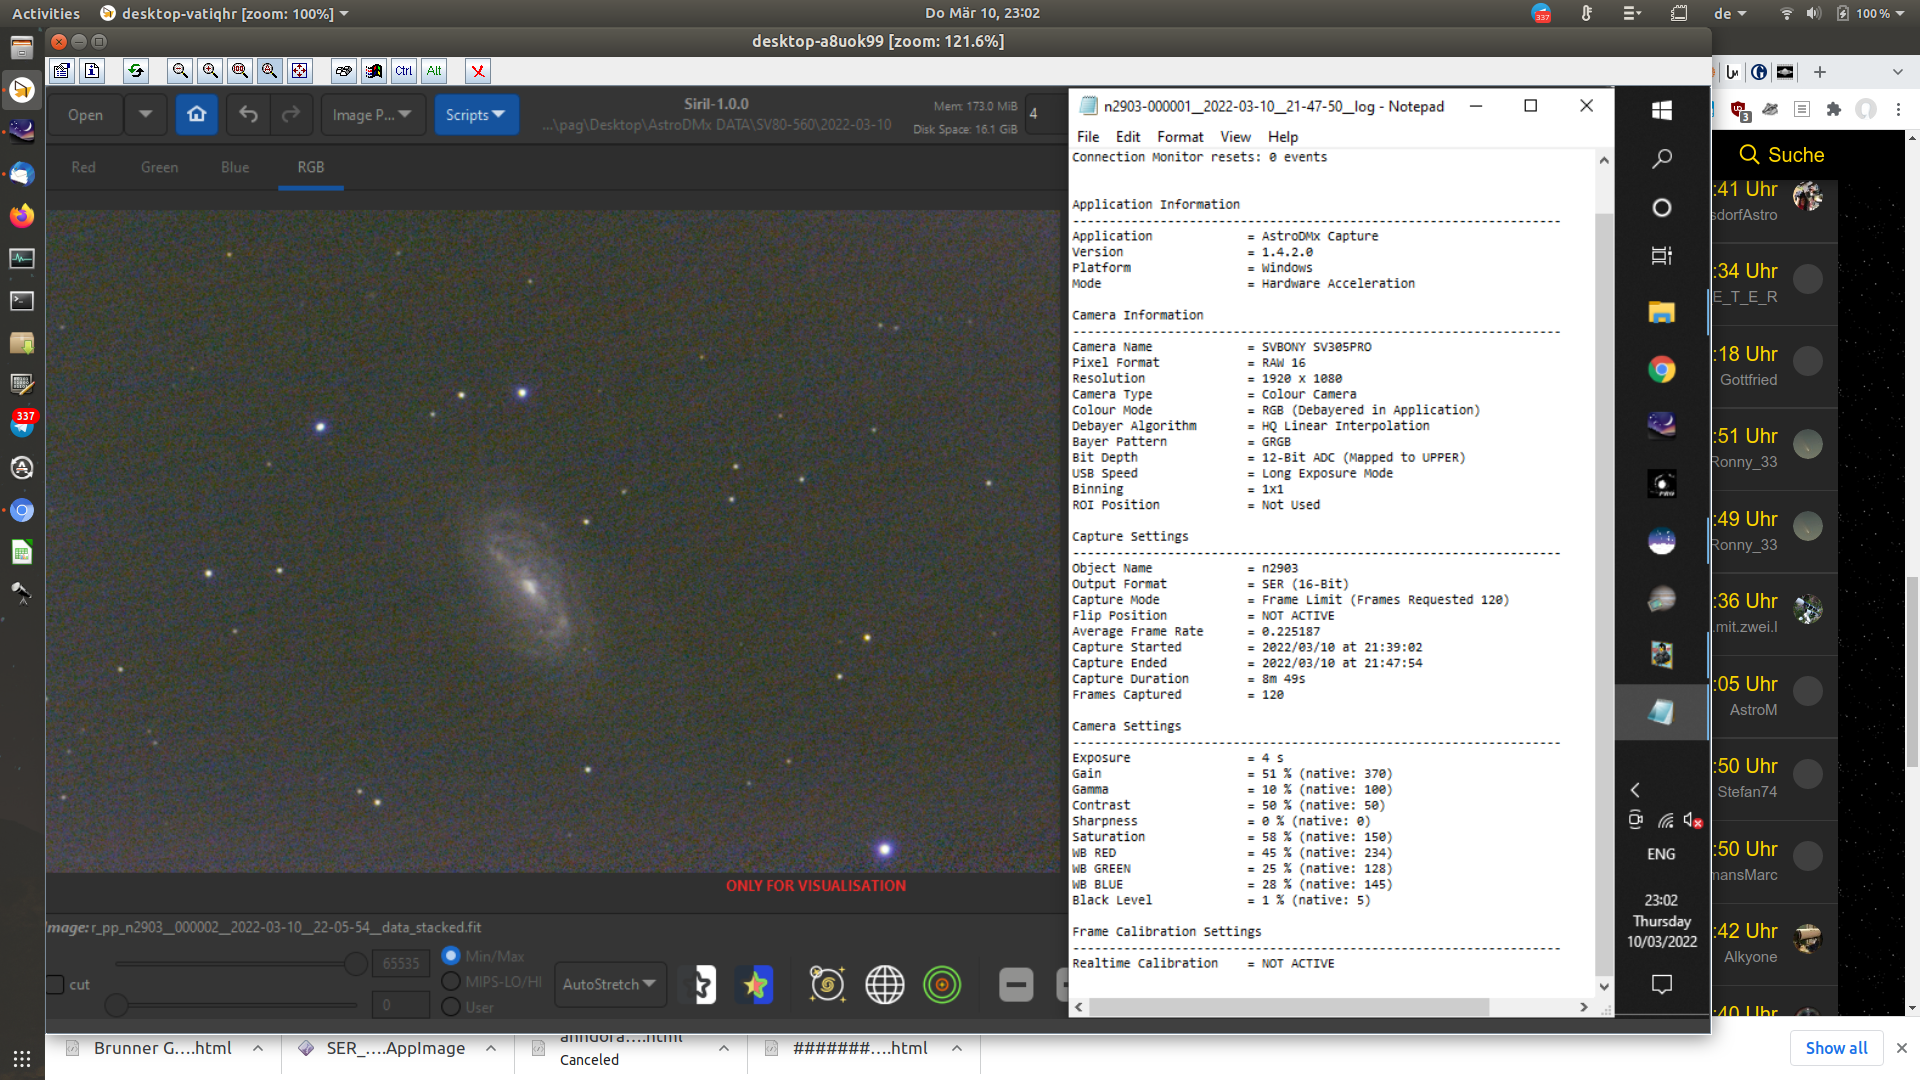Disconnect the remote session with red X
The image size is (1920, 1080).
click(x=478, y=71)
